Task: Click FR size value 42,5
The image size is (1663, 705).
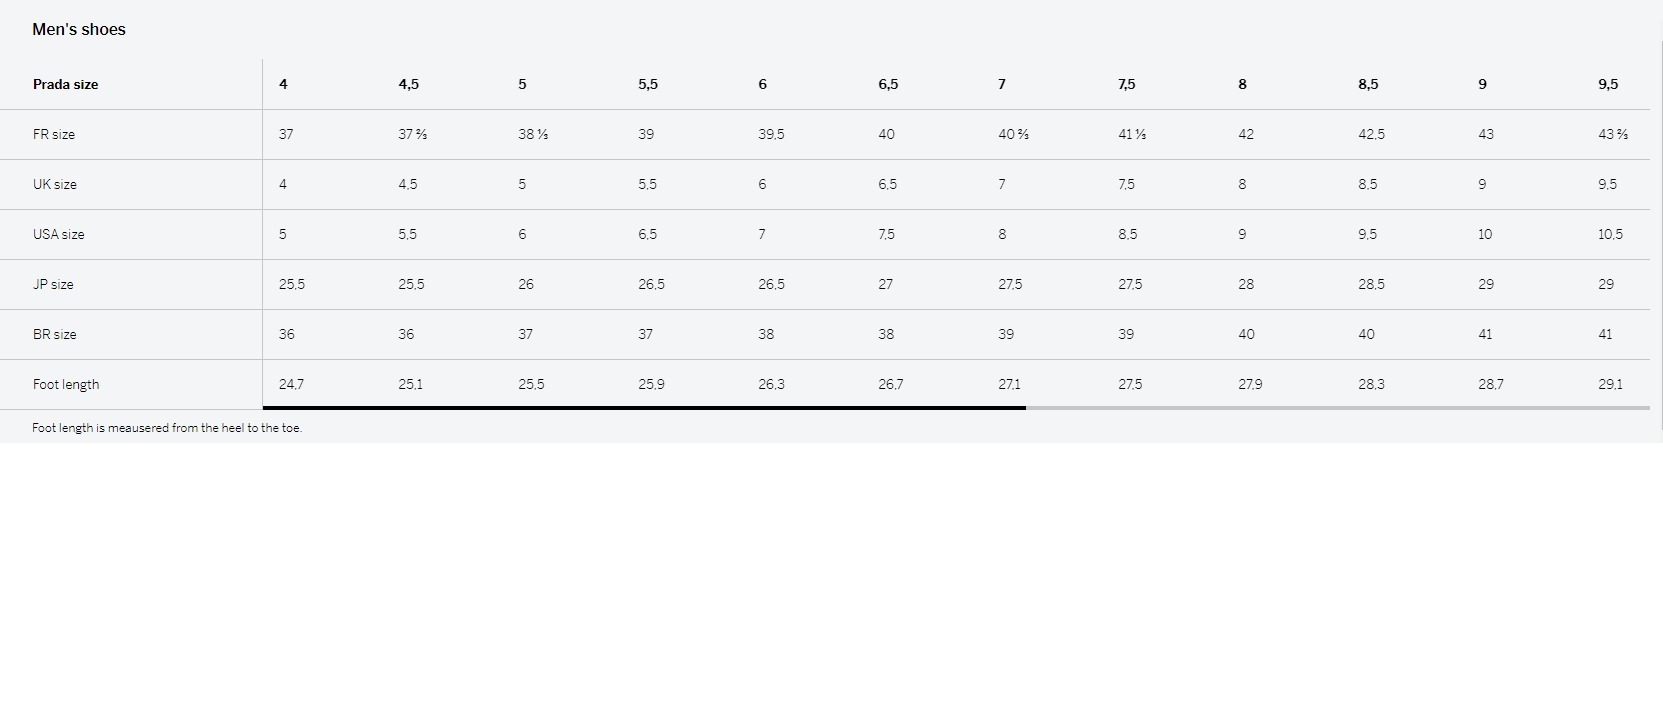Action: [x=1372, y=134]
